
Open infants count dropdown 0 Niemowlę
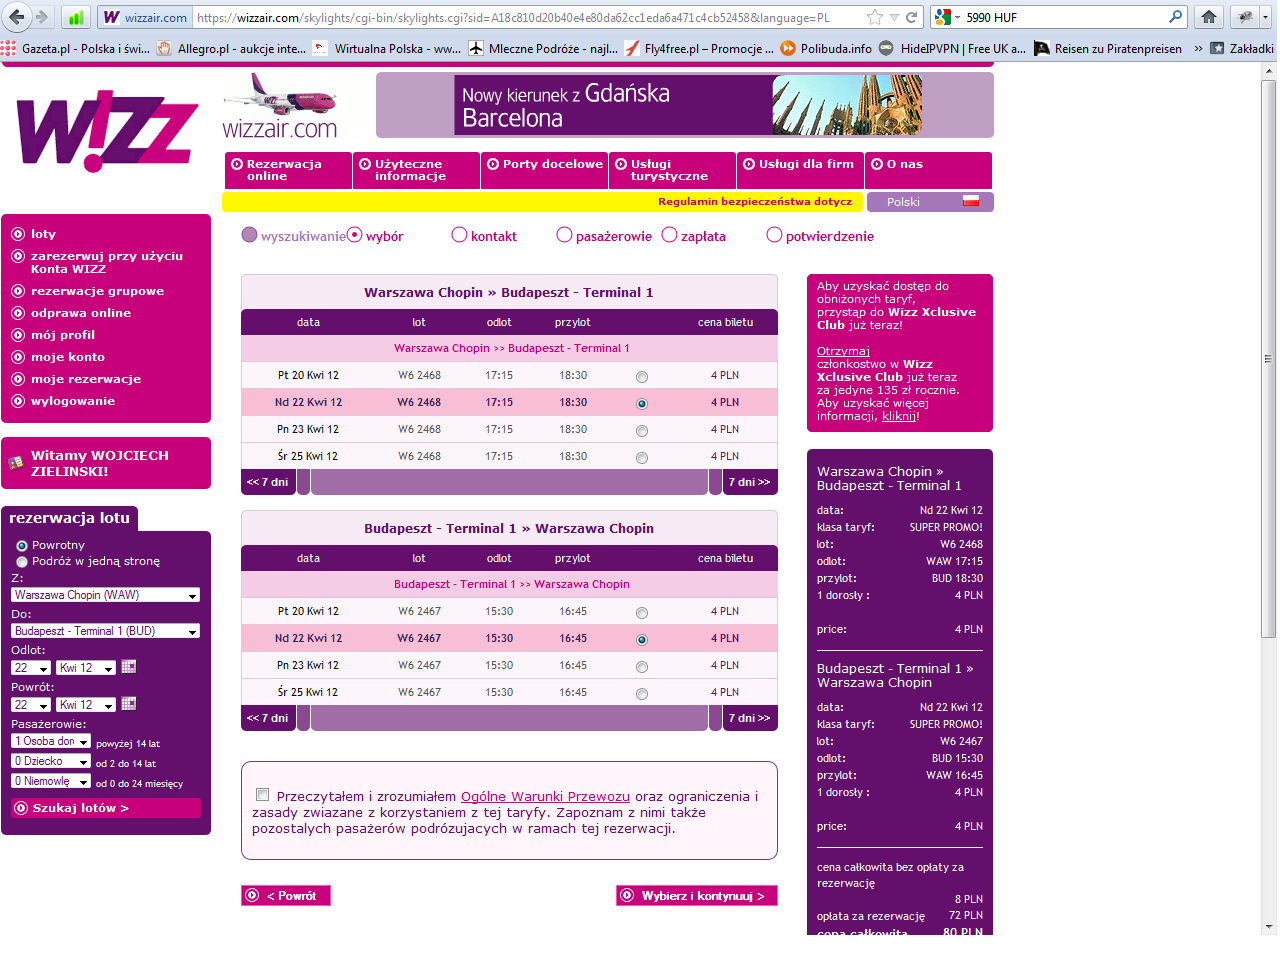[x=51, y=781]
